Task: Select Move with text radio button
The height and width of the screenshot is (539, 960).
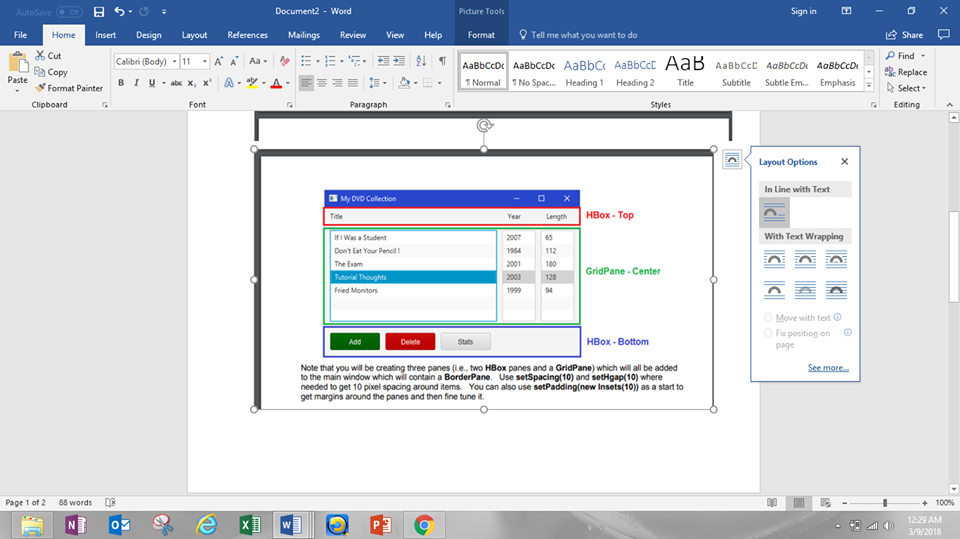Action: point(768,318)
